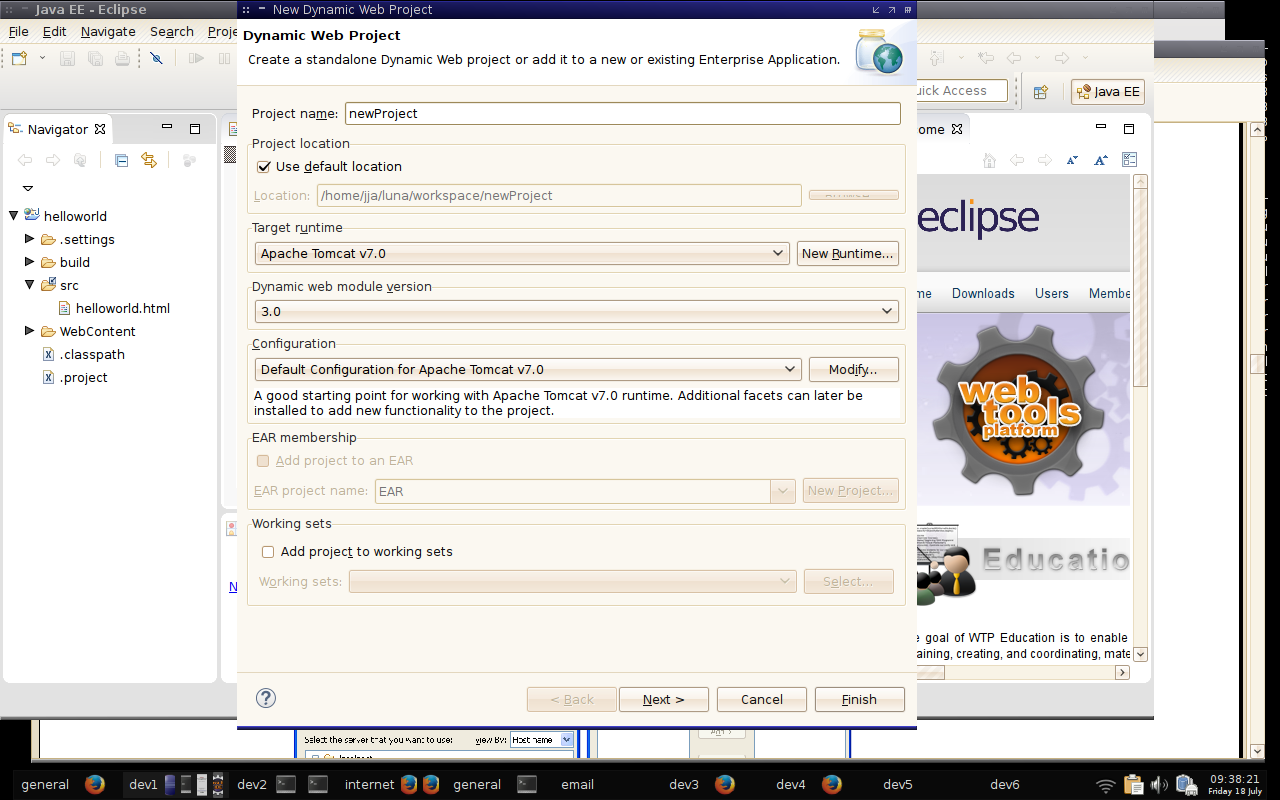Open wizard help question mark icon
Screen dimensions: 1280x800
pyautogui.click(x=266, y=698)
